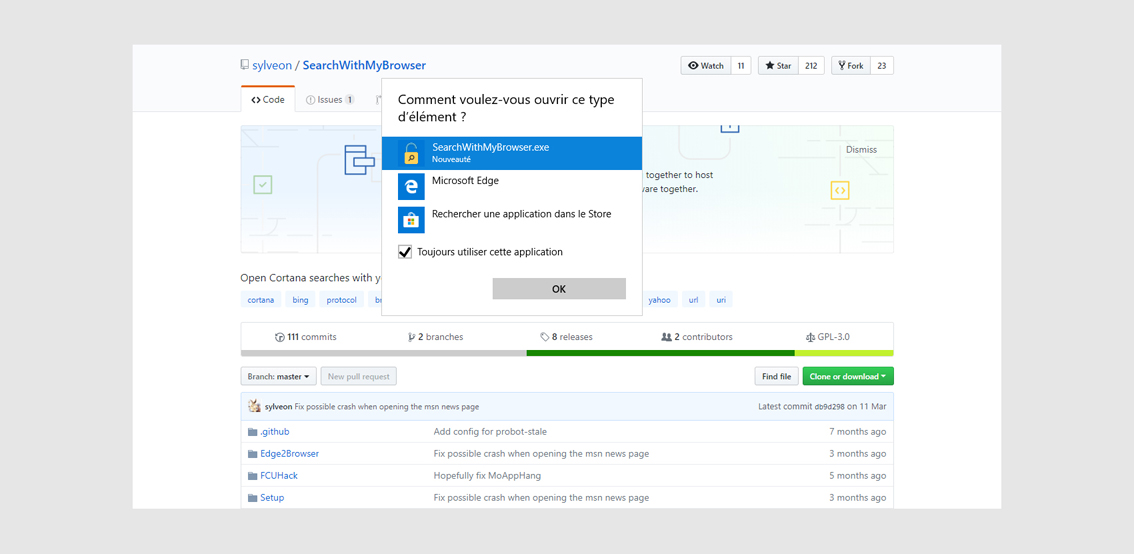This screenshot has width=1134, height=554.
Task: Open 'Hopefully fix MoAppHang' commit message
Action: 487,476
